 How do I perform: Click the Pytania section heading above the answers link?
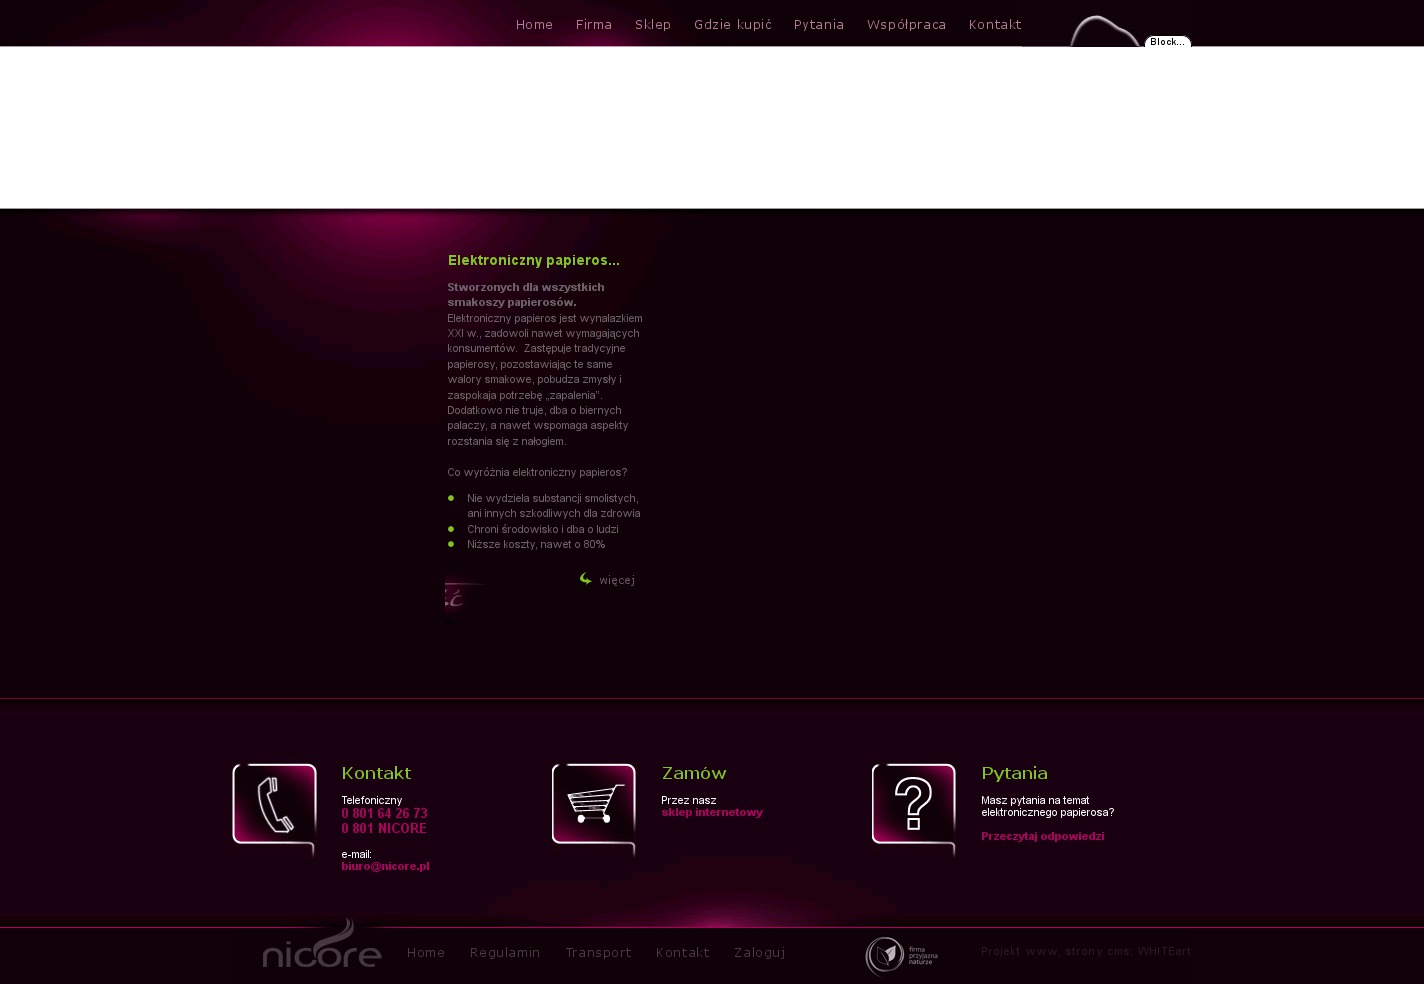pyautogui.click(x=1014, y=773)
